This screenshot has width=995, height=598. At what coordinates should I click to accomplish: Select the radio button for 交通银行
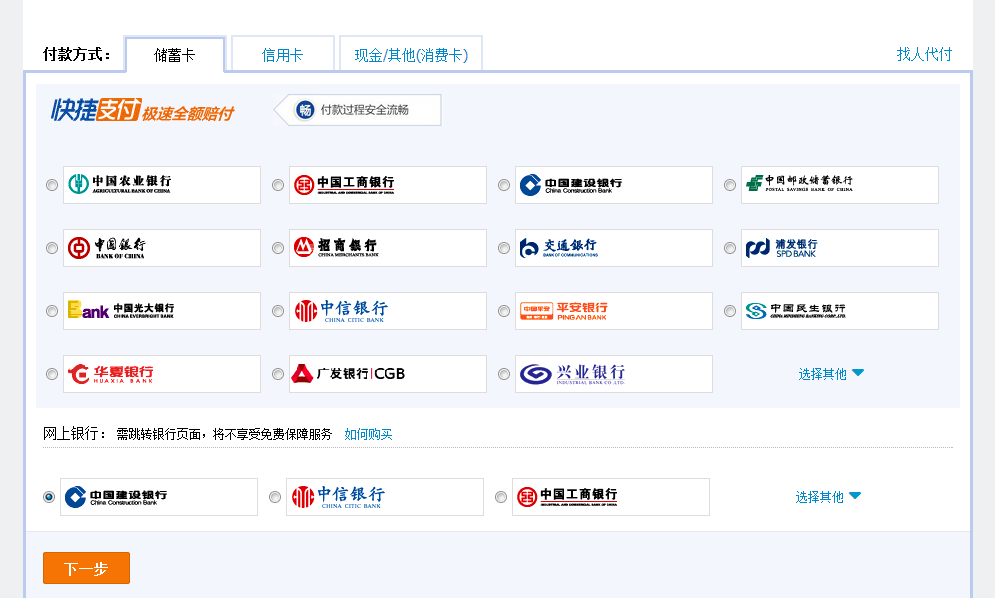[x=504, y=248]
